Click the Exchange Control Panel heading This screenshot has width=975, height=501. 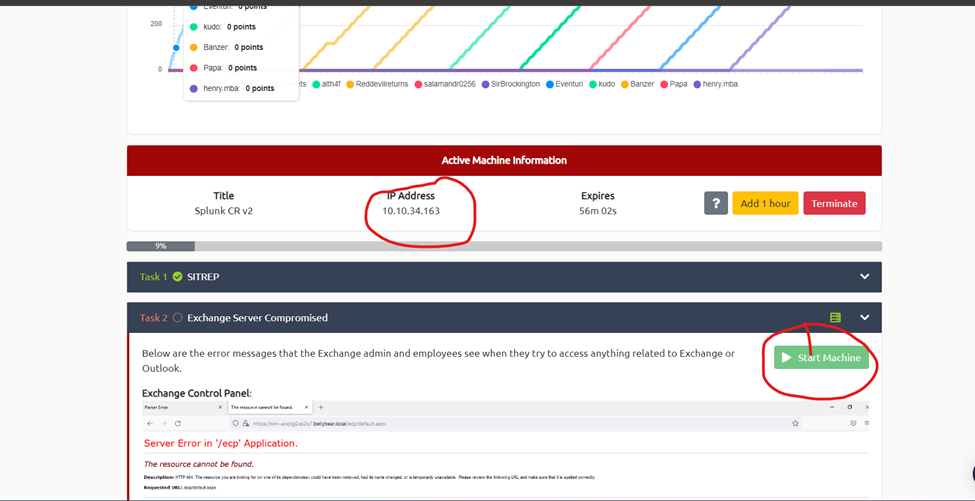click(x=197, y=393)
